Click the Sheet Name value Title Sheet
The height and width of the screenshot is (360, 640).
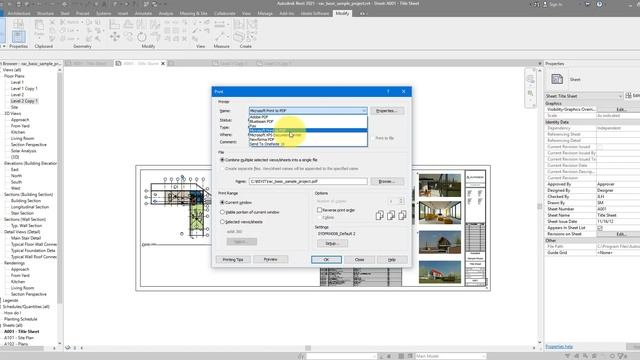pos(618,215)
